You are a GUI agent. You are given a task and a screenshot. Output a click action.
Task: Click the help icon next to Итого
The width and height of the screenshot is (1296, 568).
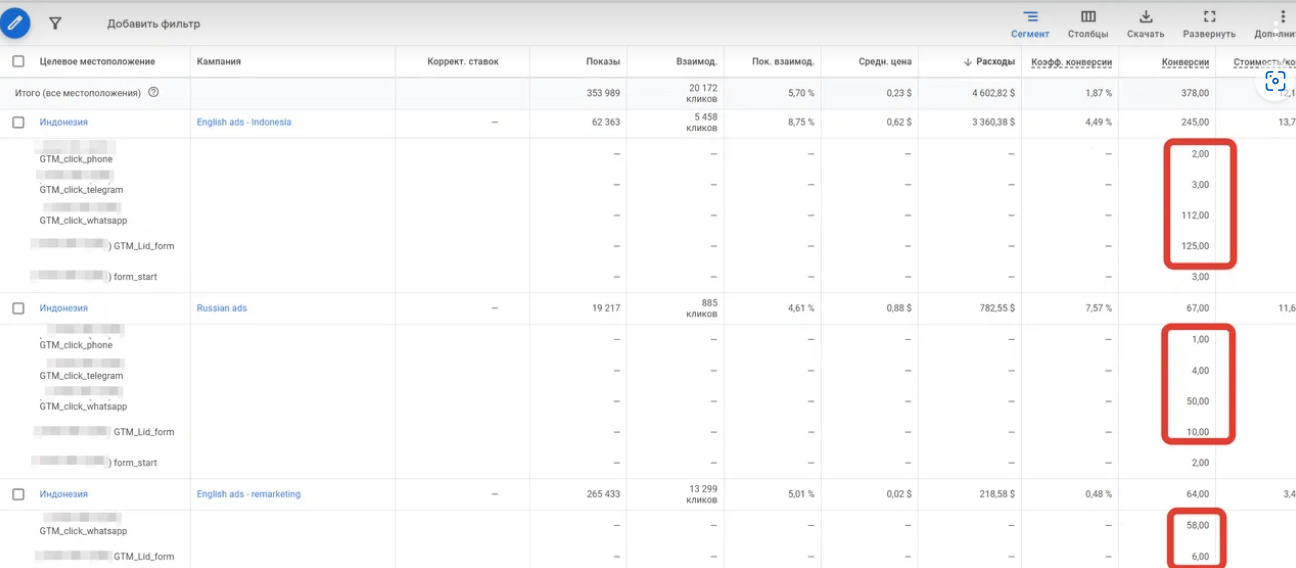(153, 92)
